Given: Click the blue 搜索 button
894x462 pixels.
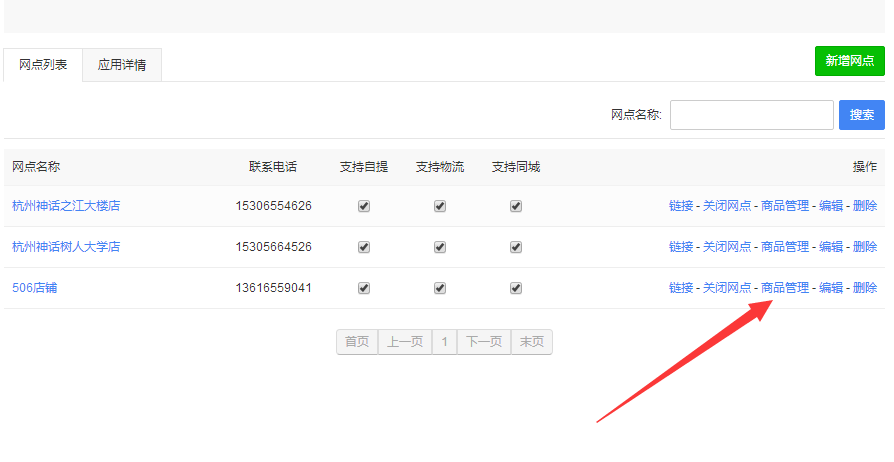Looking at the screenshot, I should click(861, 115).
